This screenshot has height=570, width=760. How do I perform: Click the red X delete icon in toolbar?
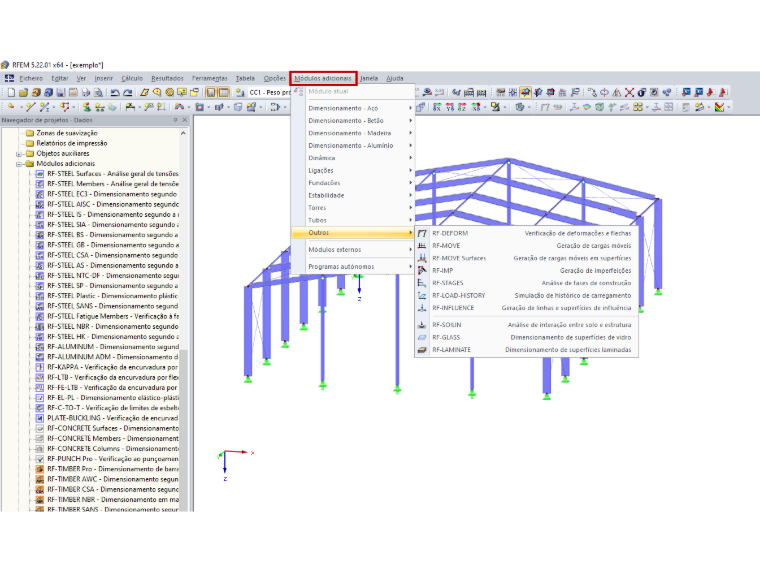pyautogui.click(x=629, y=92)
